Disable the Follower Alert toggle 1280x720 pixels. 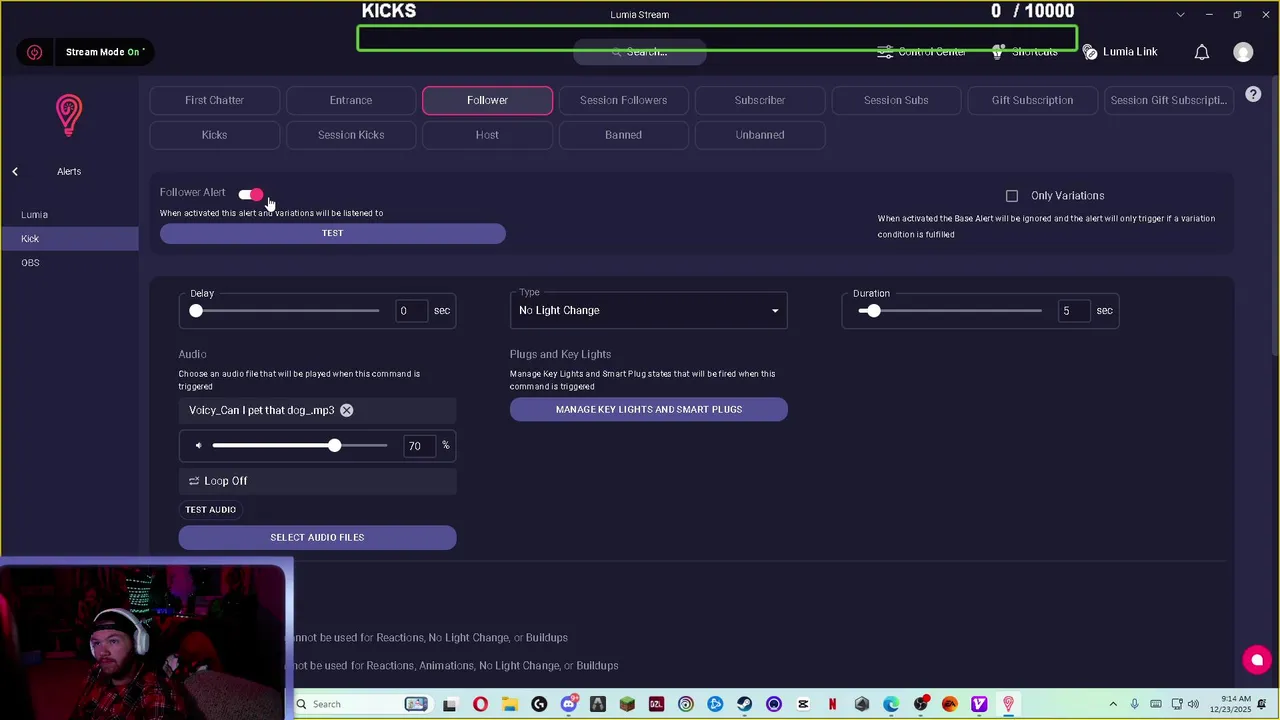(250, 194)
